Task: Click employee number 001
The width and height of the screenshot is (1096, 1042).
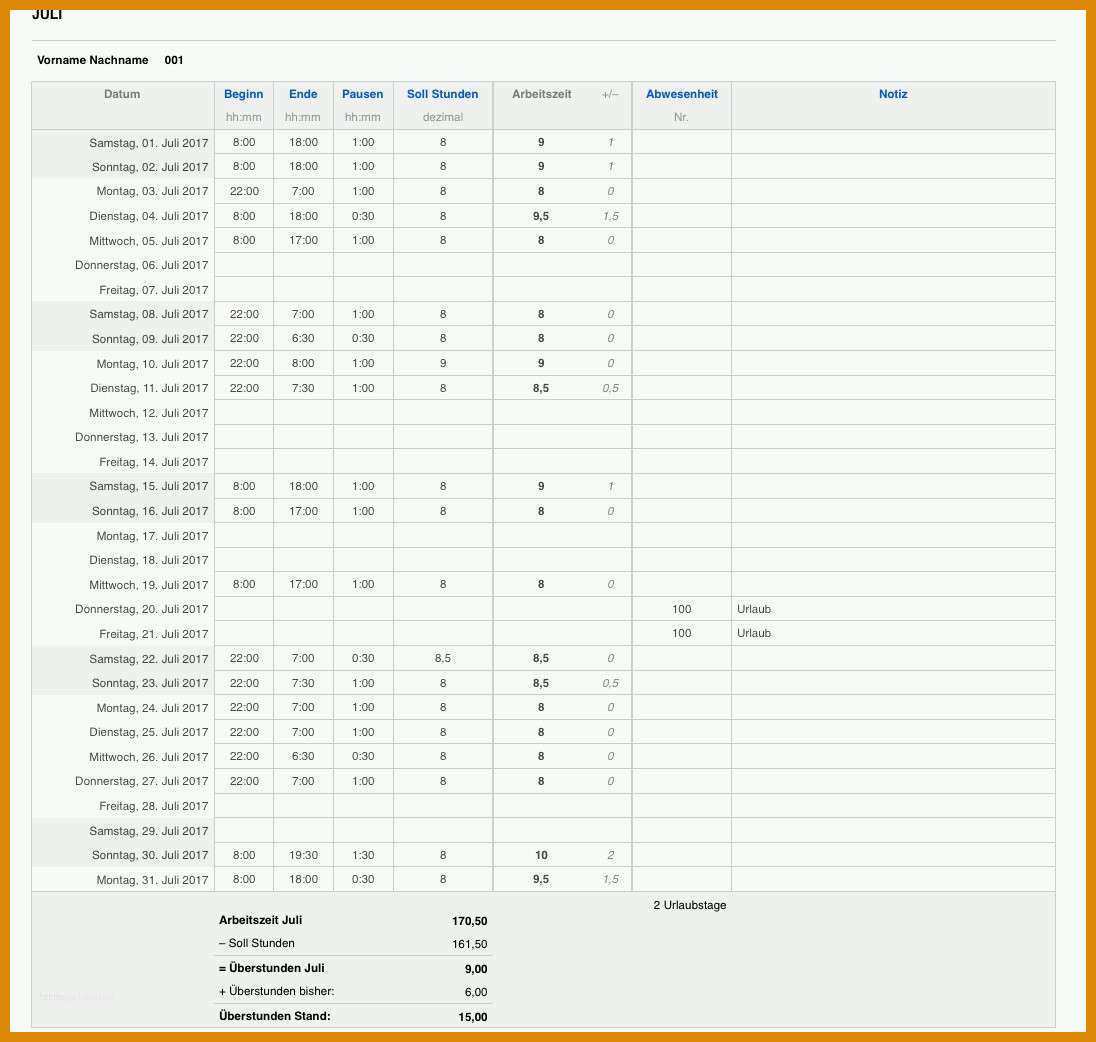Action: click(173, 60)
